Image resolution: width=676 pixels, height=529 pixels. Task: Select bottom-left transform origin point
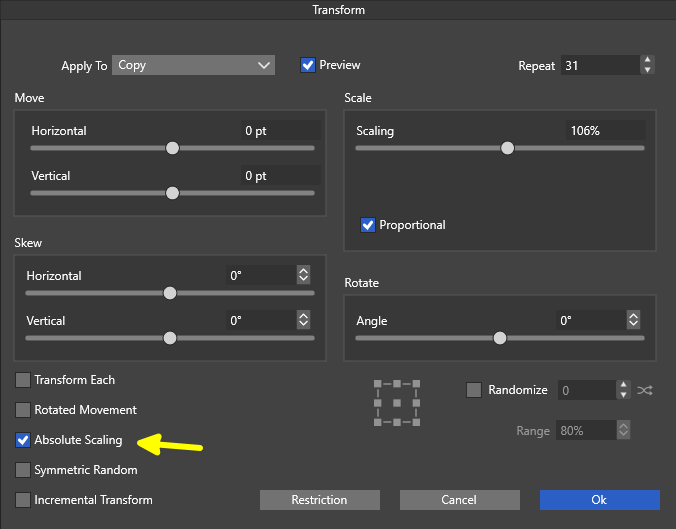point(378,422)
